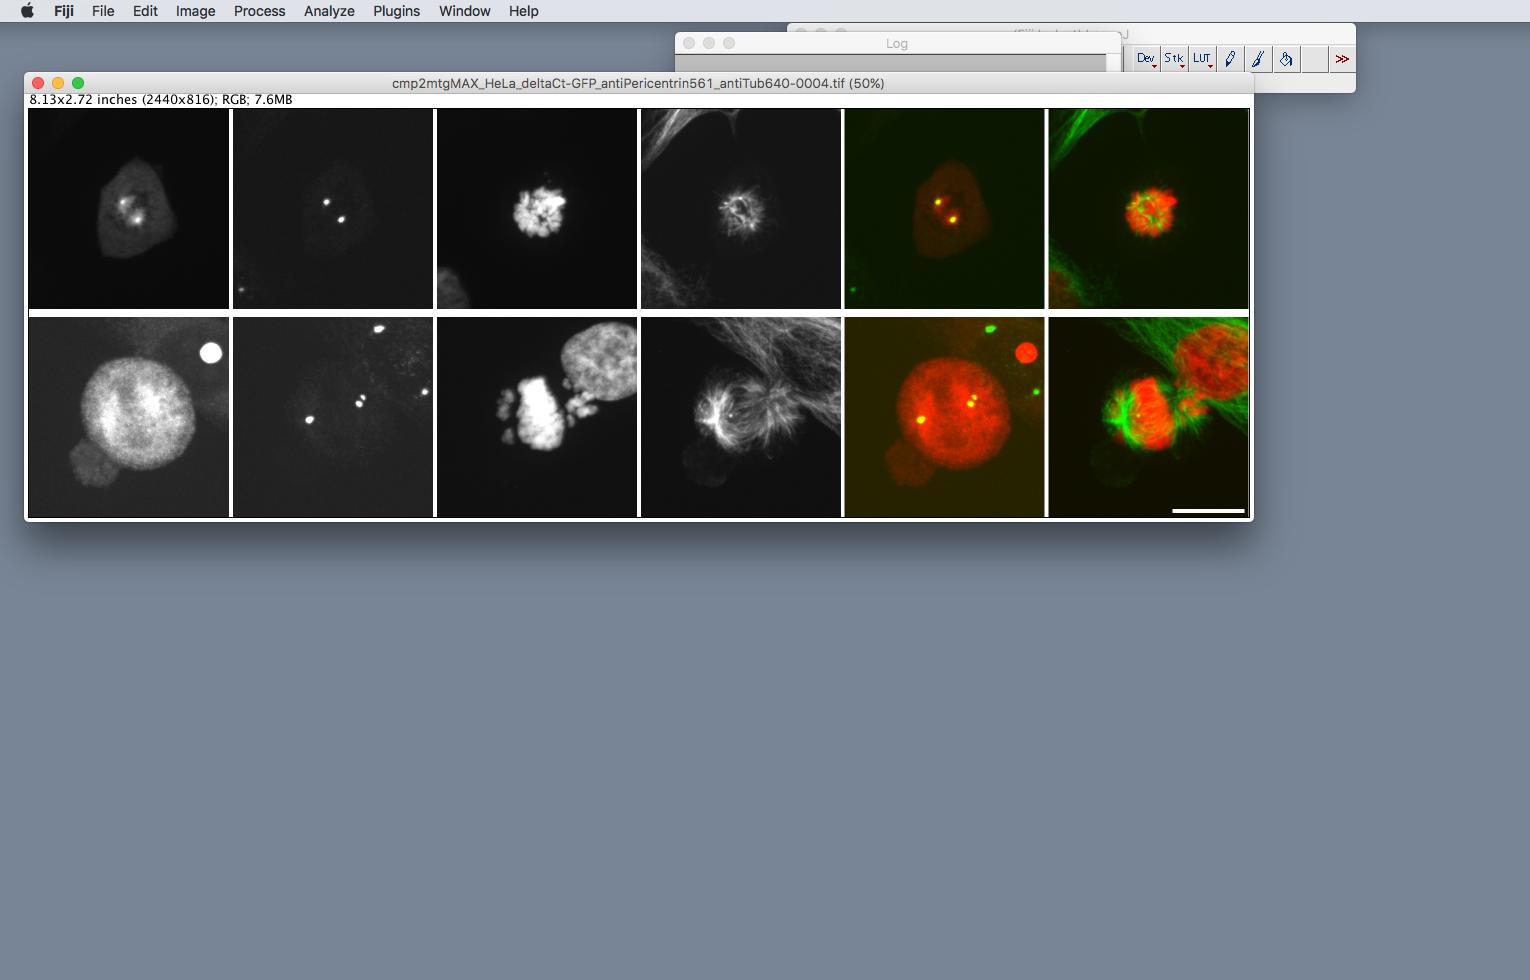
Task: Open the Image menu
Action: pos(196,11)
